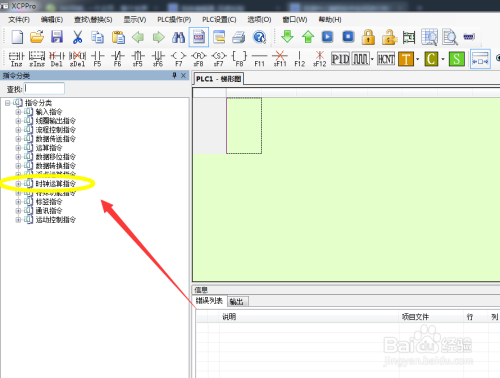Click the Paste clipboard icon
Screen dimensions: 500x378
click(118, 37)
